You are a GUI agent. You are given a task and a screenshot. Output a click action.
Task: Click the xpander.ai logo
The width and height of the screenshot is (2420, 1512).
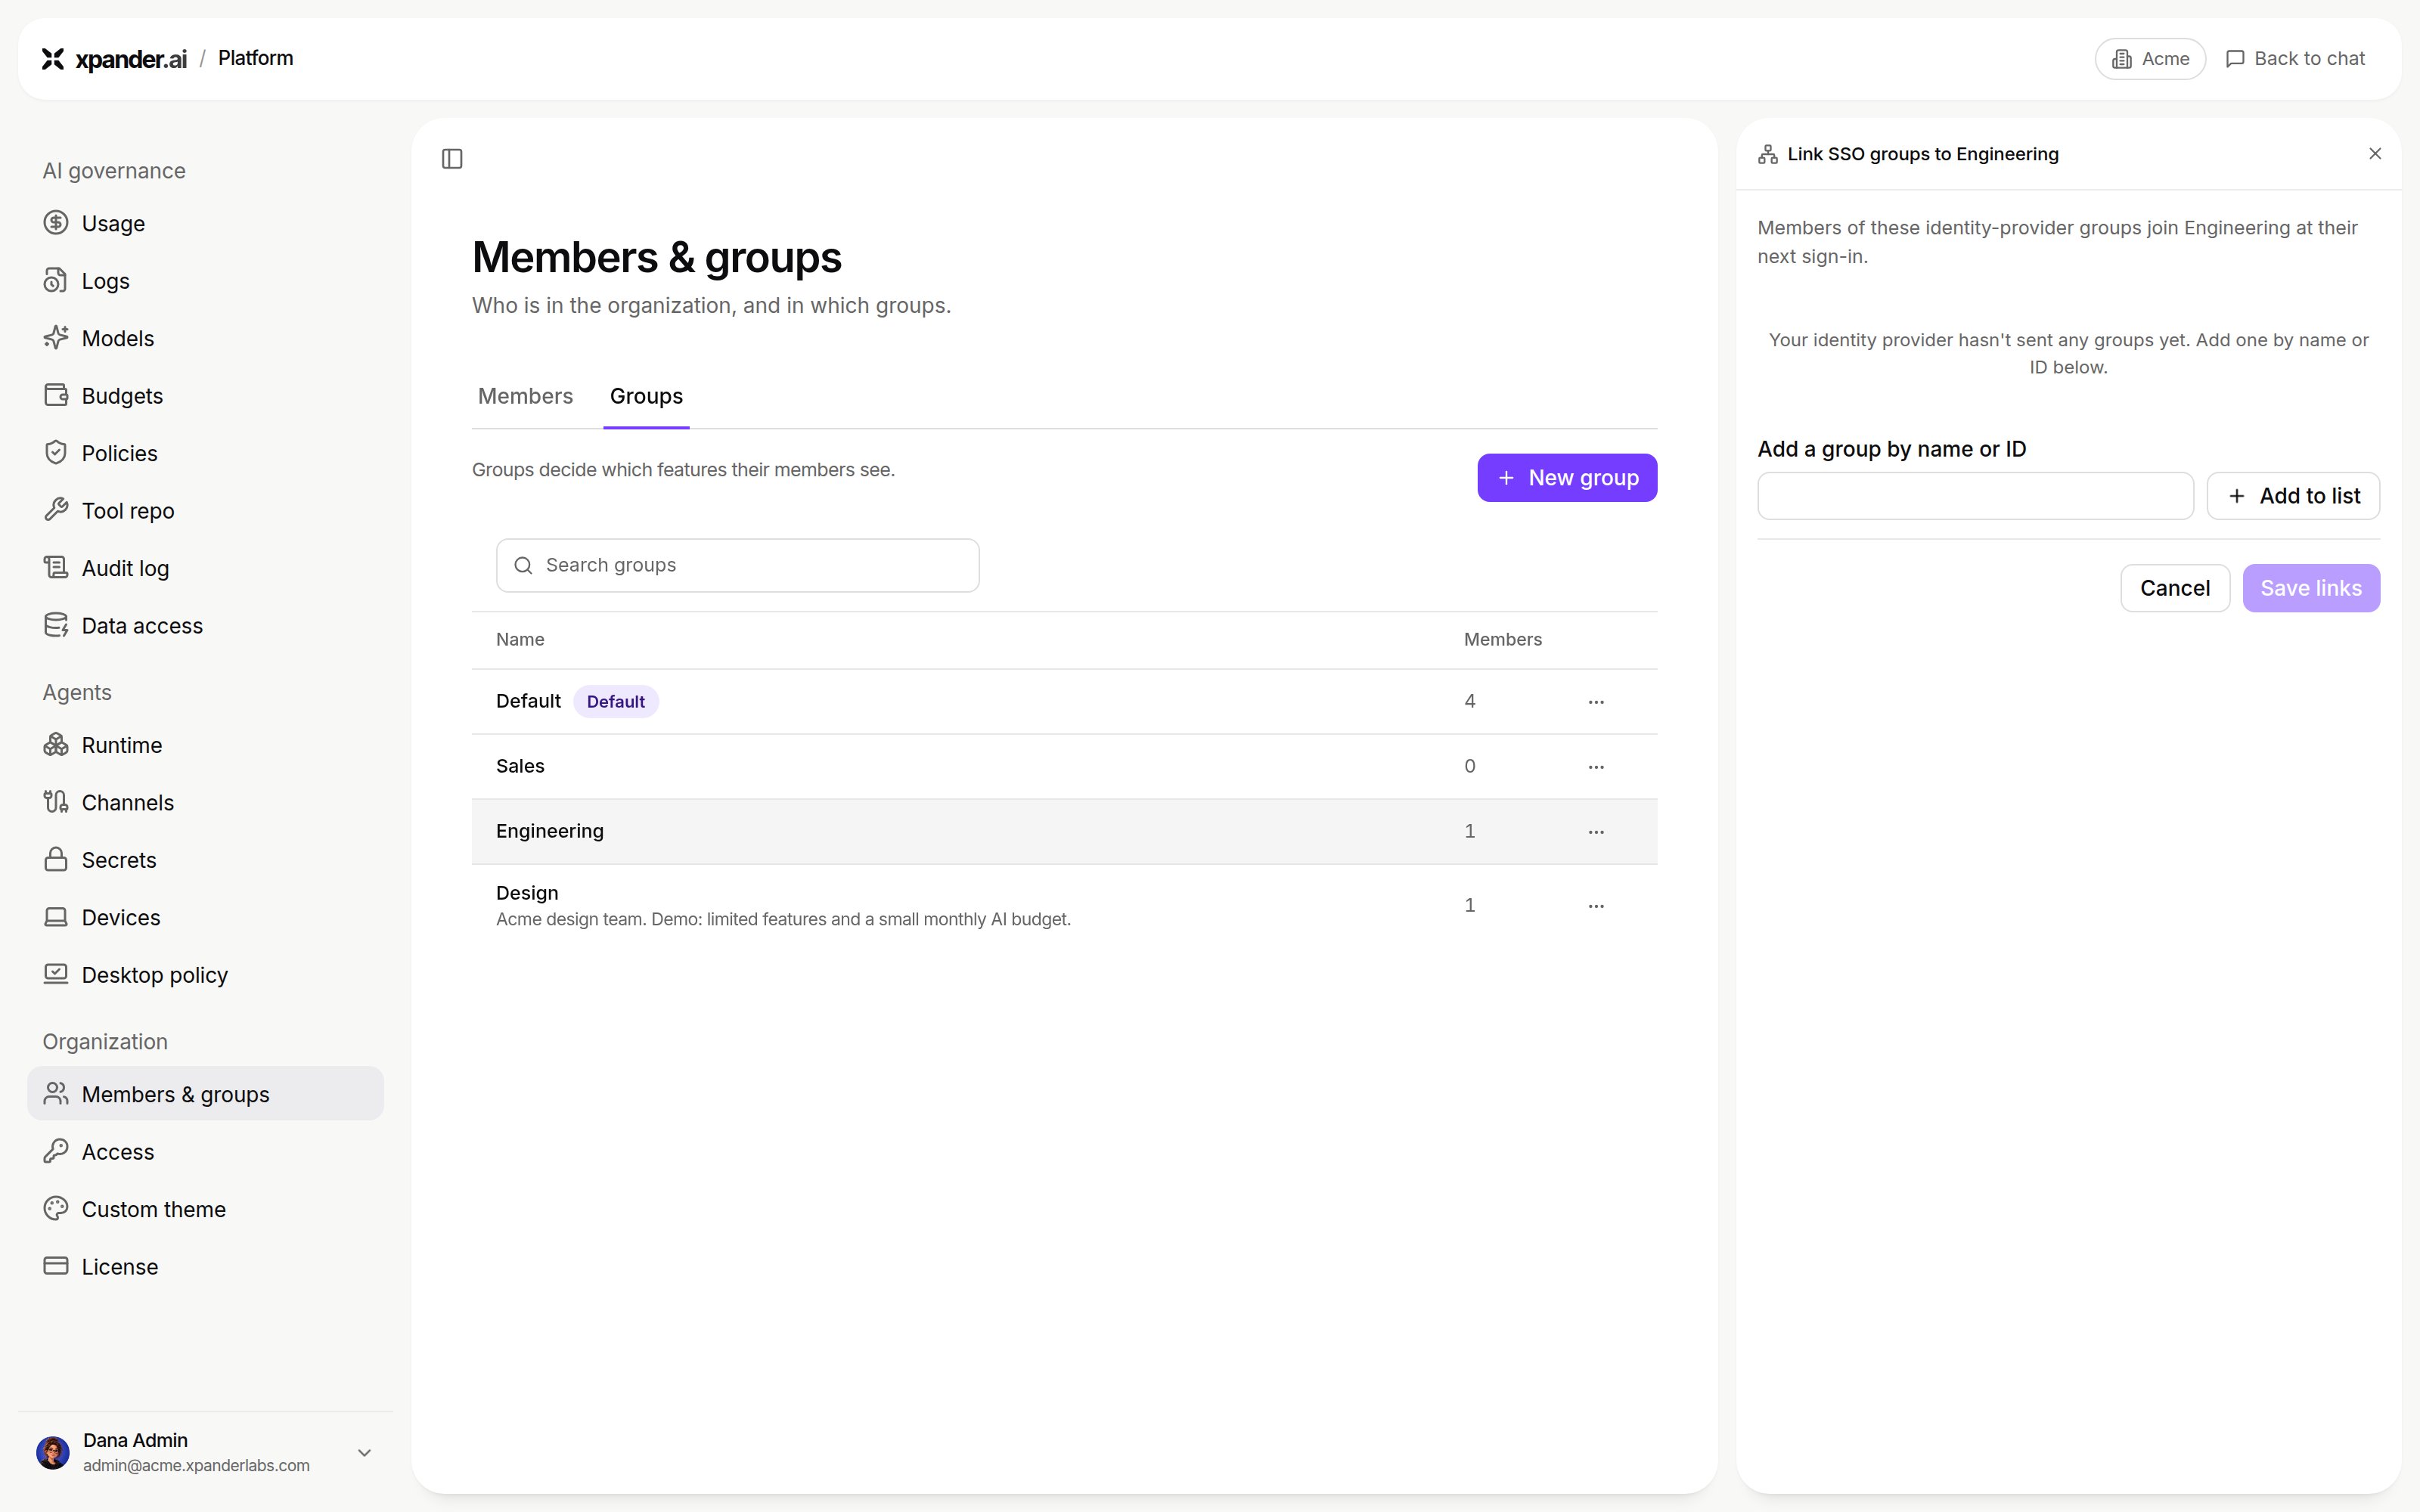click(x=114, y=59)
